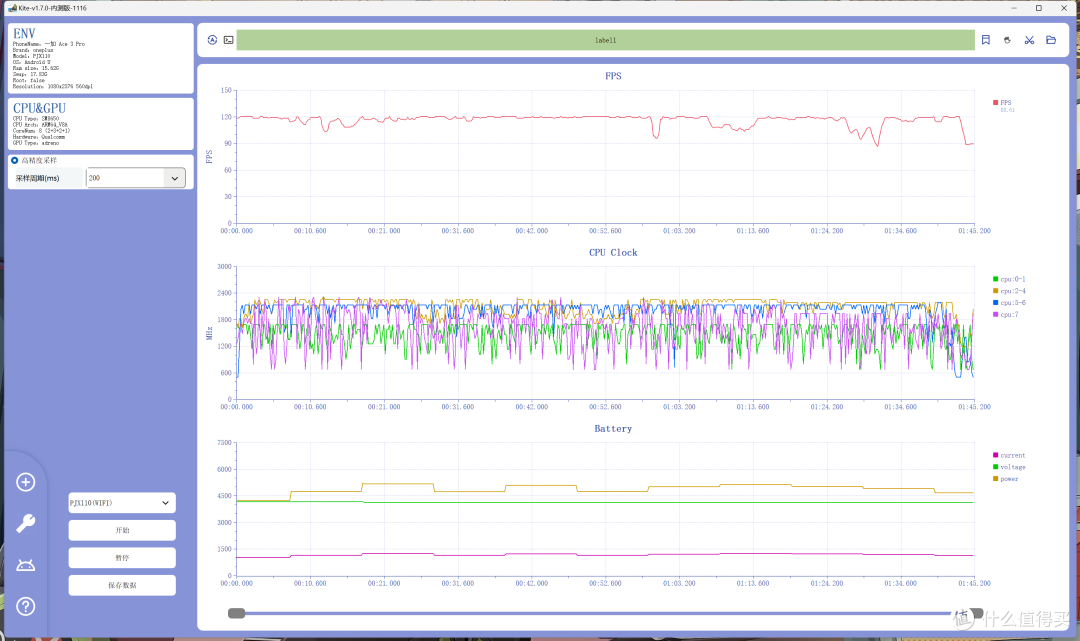Click the 暂停 pause button
Viewport: 1080px width, 641px height.
click(x=122, y=558)
